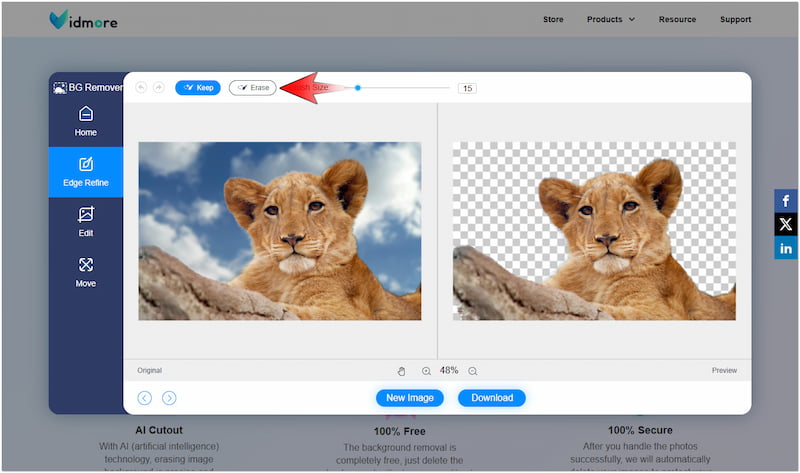800x473 pixels.
Task: Click the zoom out magnifier
Action: tap(473, 371)
